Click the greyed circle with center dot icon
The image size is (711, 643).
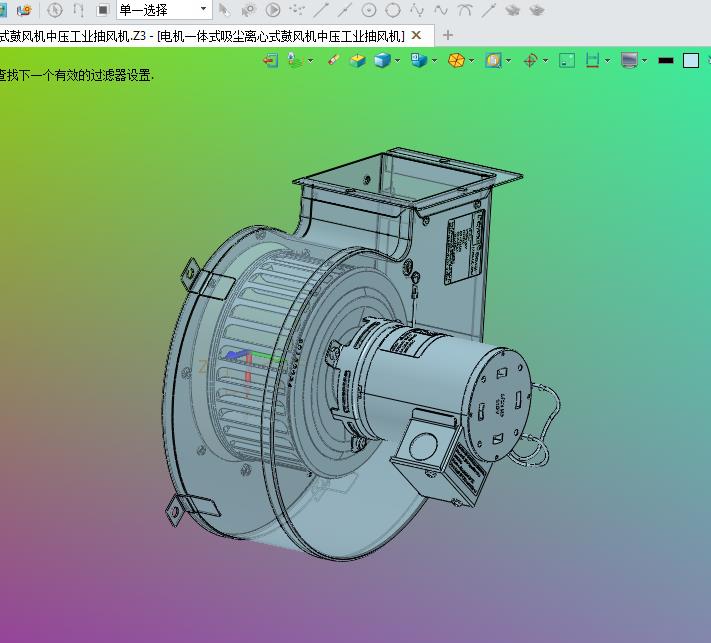click(x=369, y=10)
